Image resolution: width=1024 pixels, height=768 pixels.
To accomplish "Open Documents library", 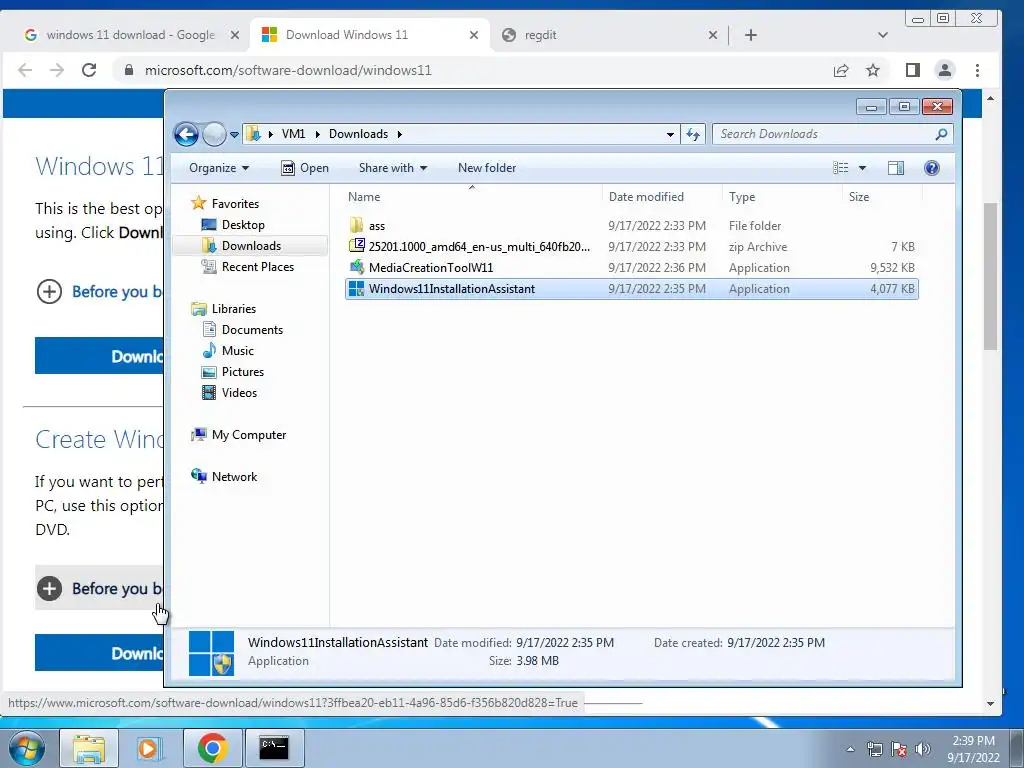I will 252,330.
